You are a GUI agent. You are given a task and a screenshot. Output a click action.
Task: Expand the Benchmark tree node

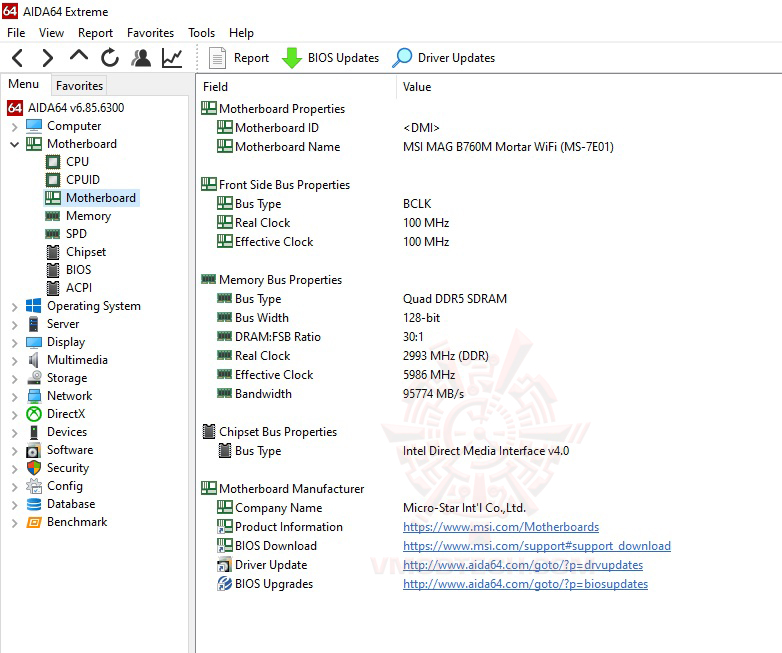tap(14, 523)
